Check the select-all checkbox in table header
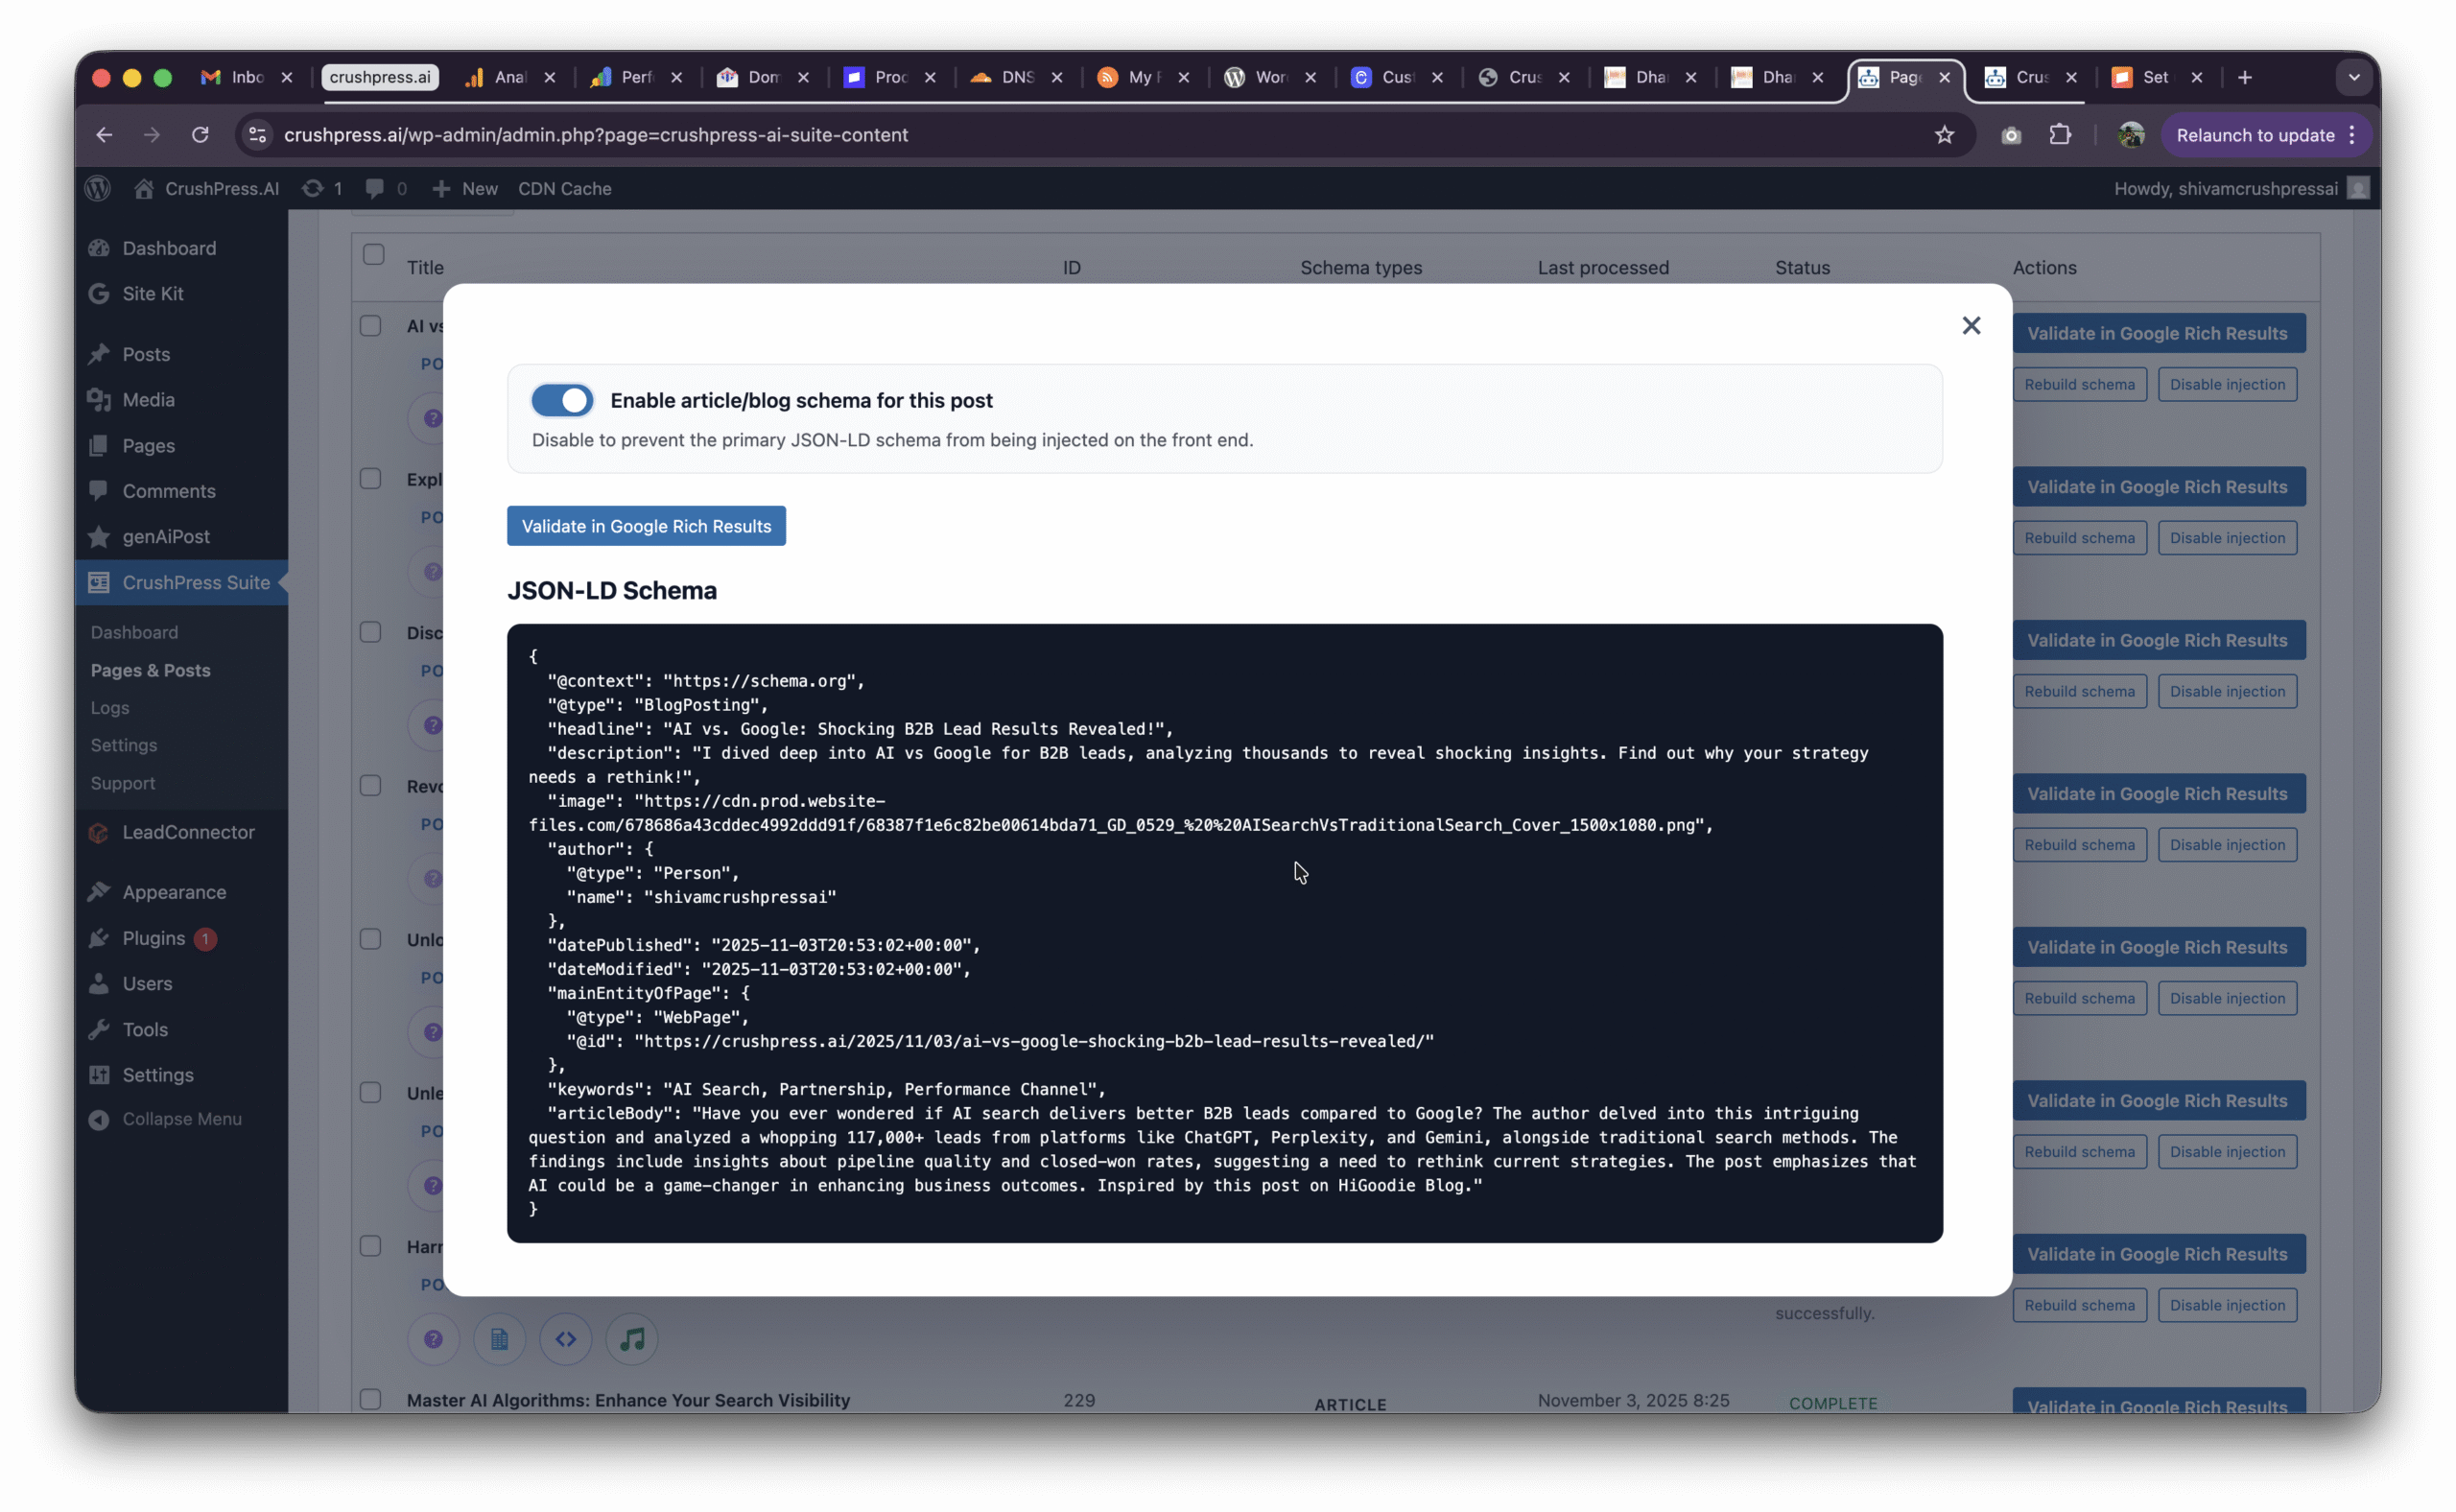 tap(373, 254)
